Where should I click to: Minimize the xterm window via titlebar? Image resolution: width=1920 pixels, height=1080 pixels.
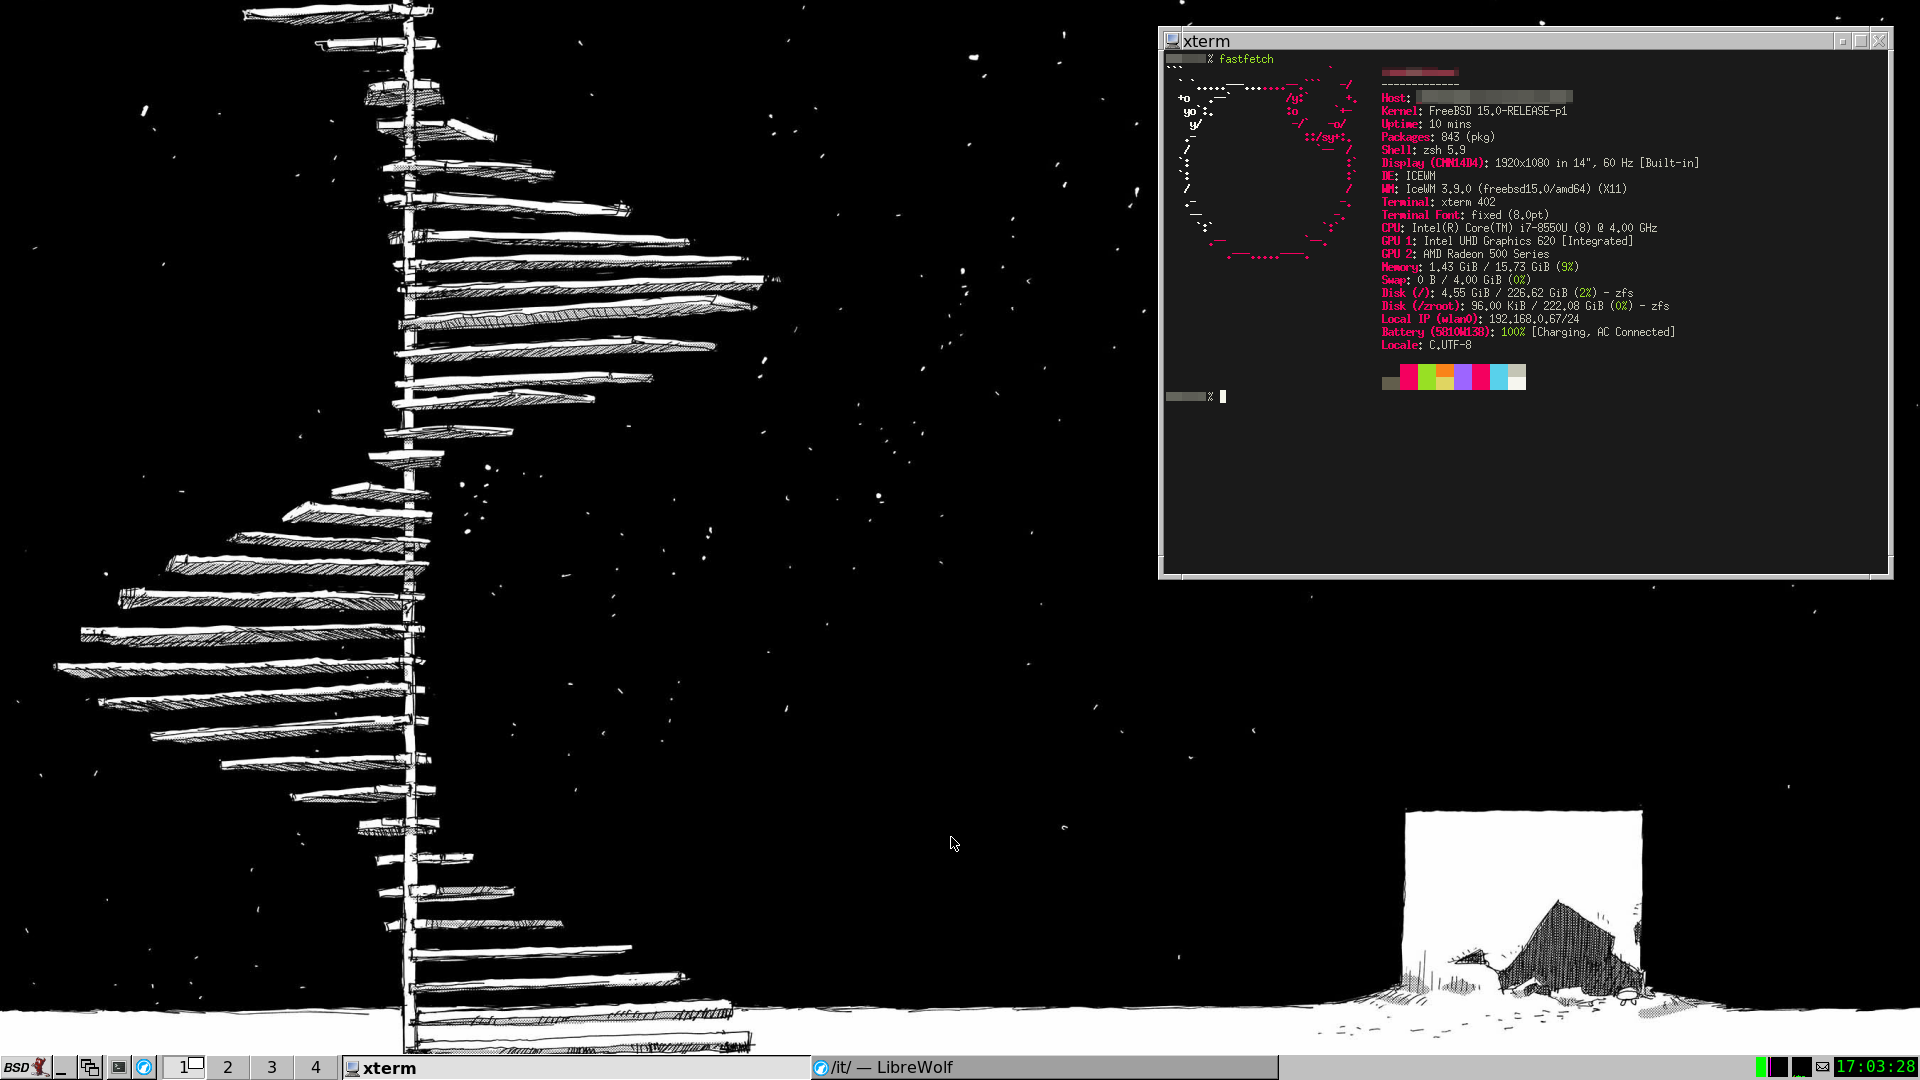tap(1842, 40)
